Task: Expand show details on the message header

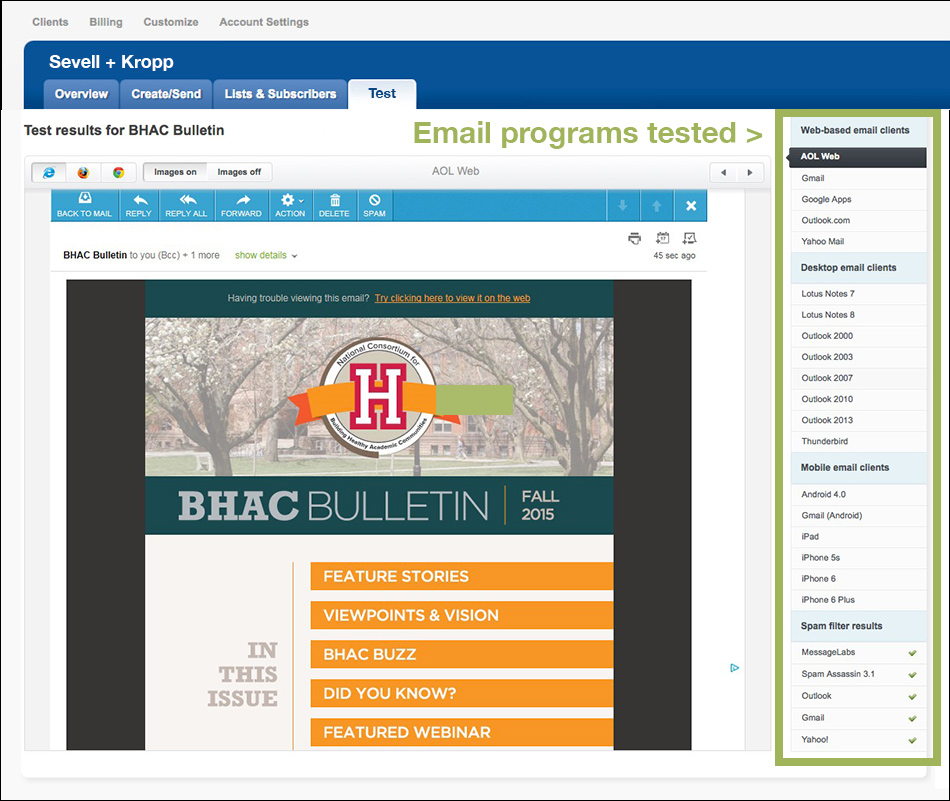Action: 266,256
